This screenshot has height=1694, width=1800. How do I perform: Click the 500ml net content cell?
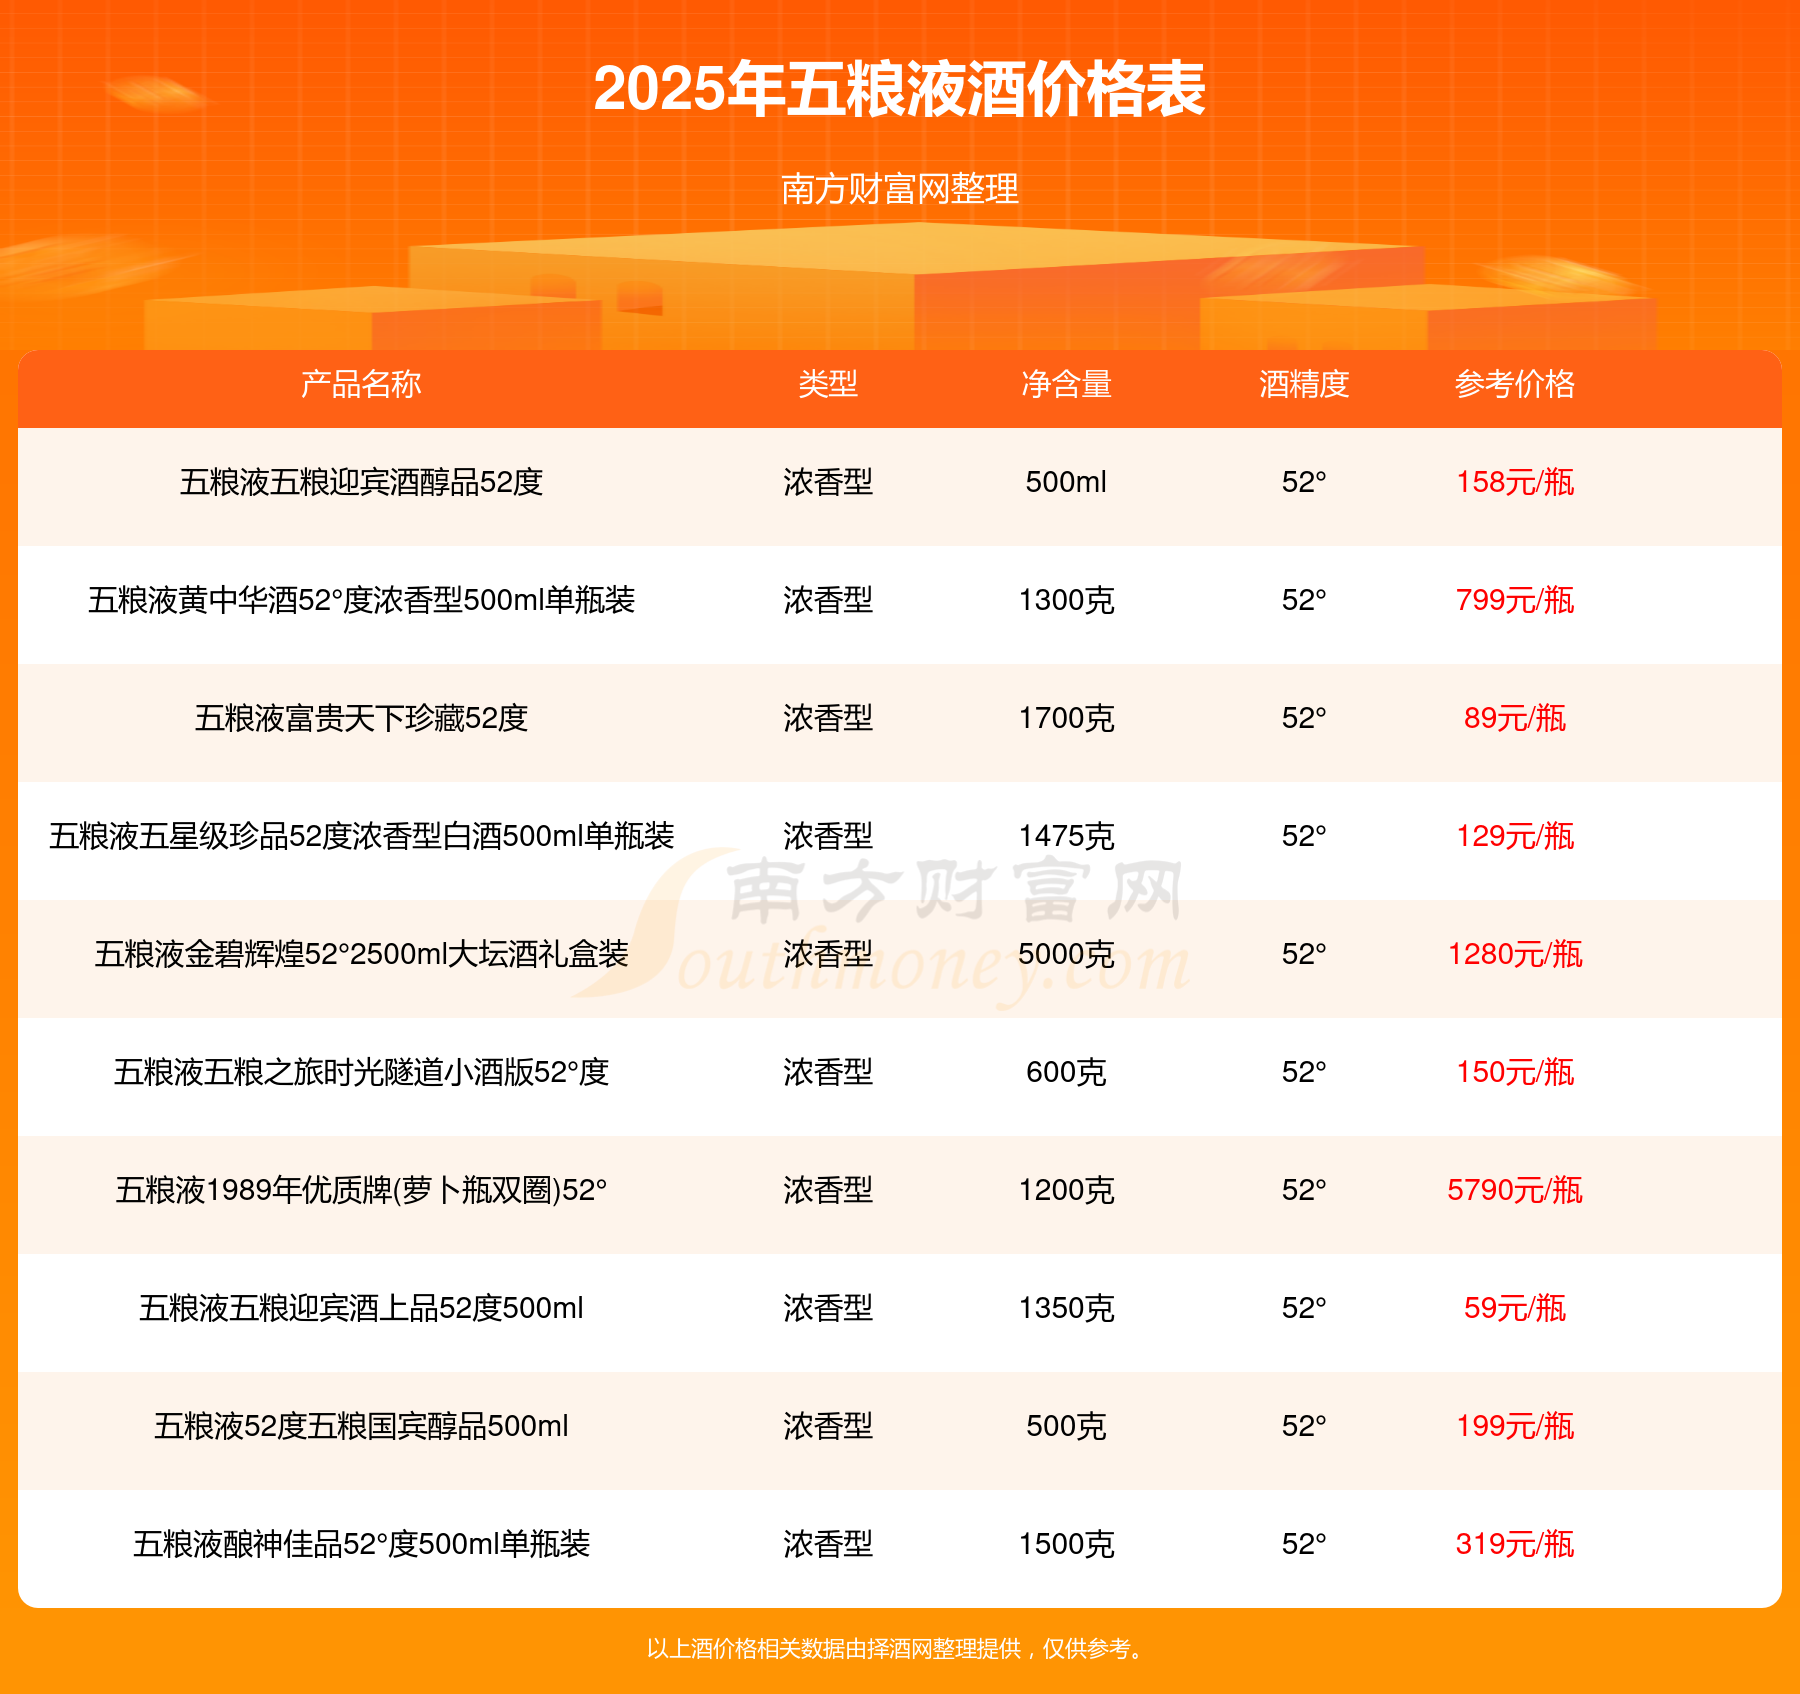click(1066, 482)
